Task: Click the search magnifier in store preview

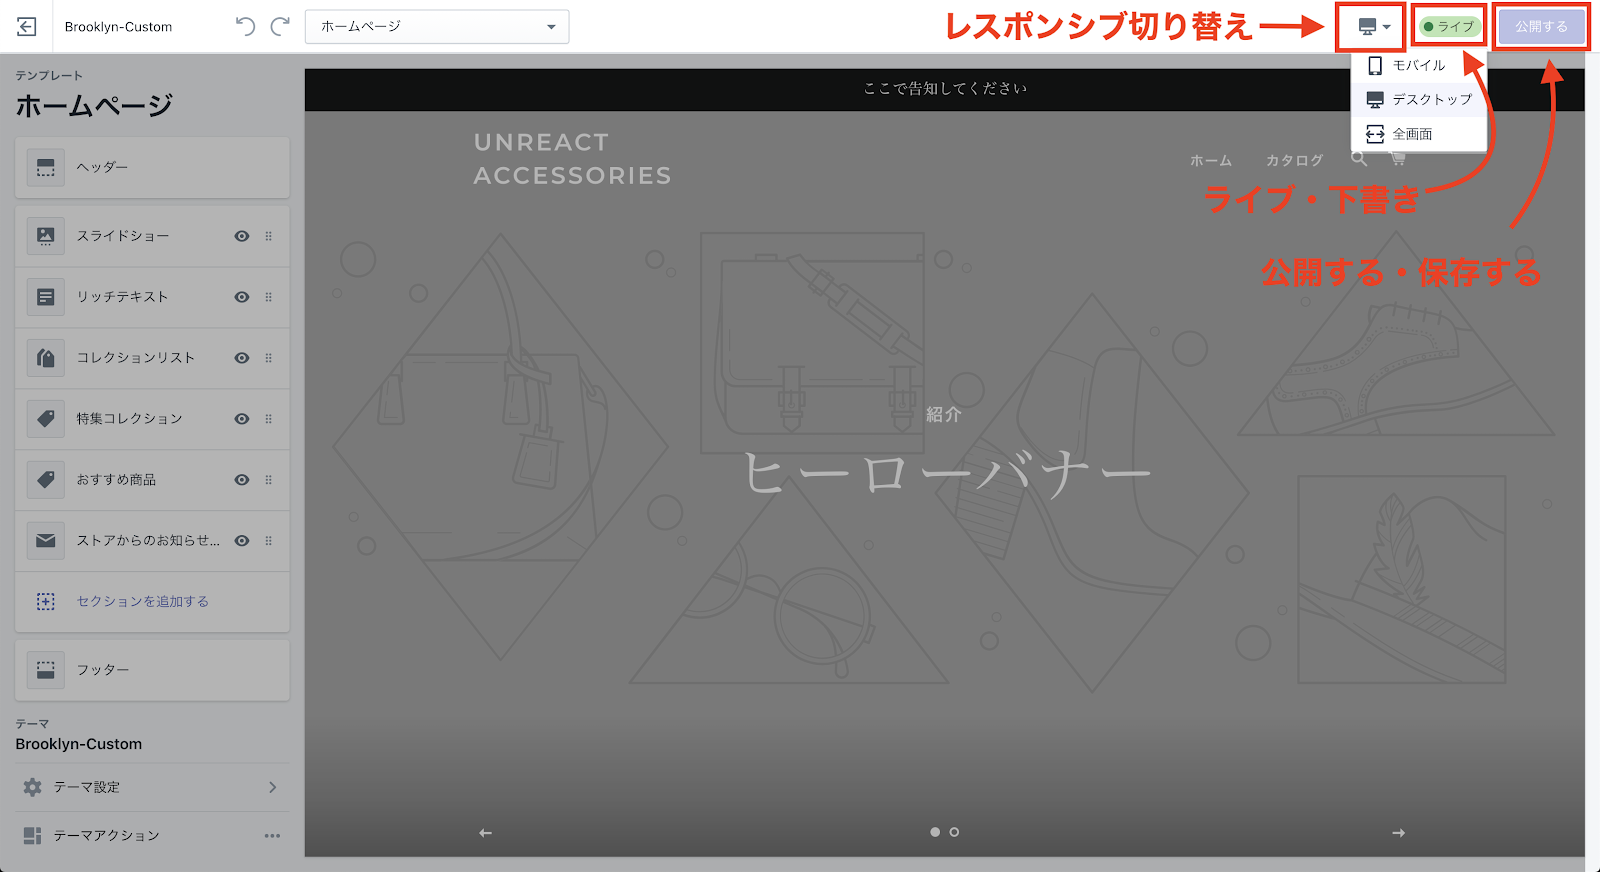Action: (x=1359, y=158)
